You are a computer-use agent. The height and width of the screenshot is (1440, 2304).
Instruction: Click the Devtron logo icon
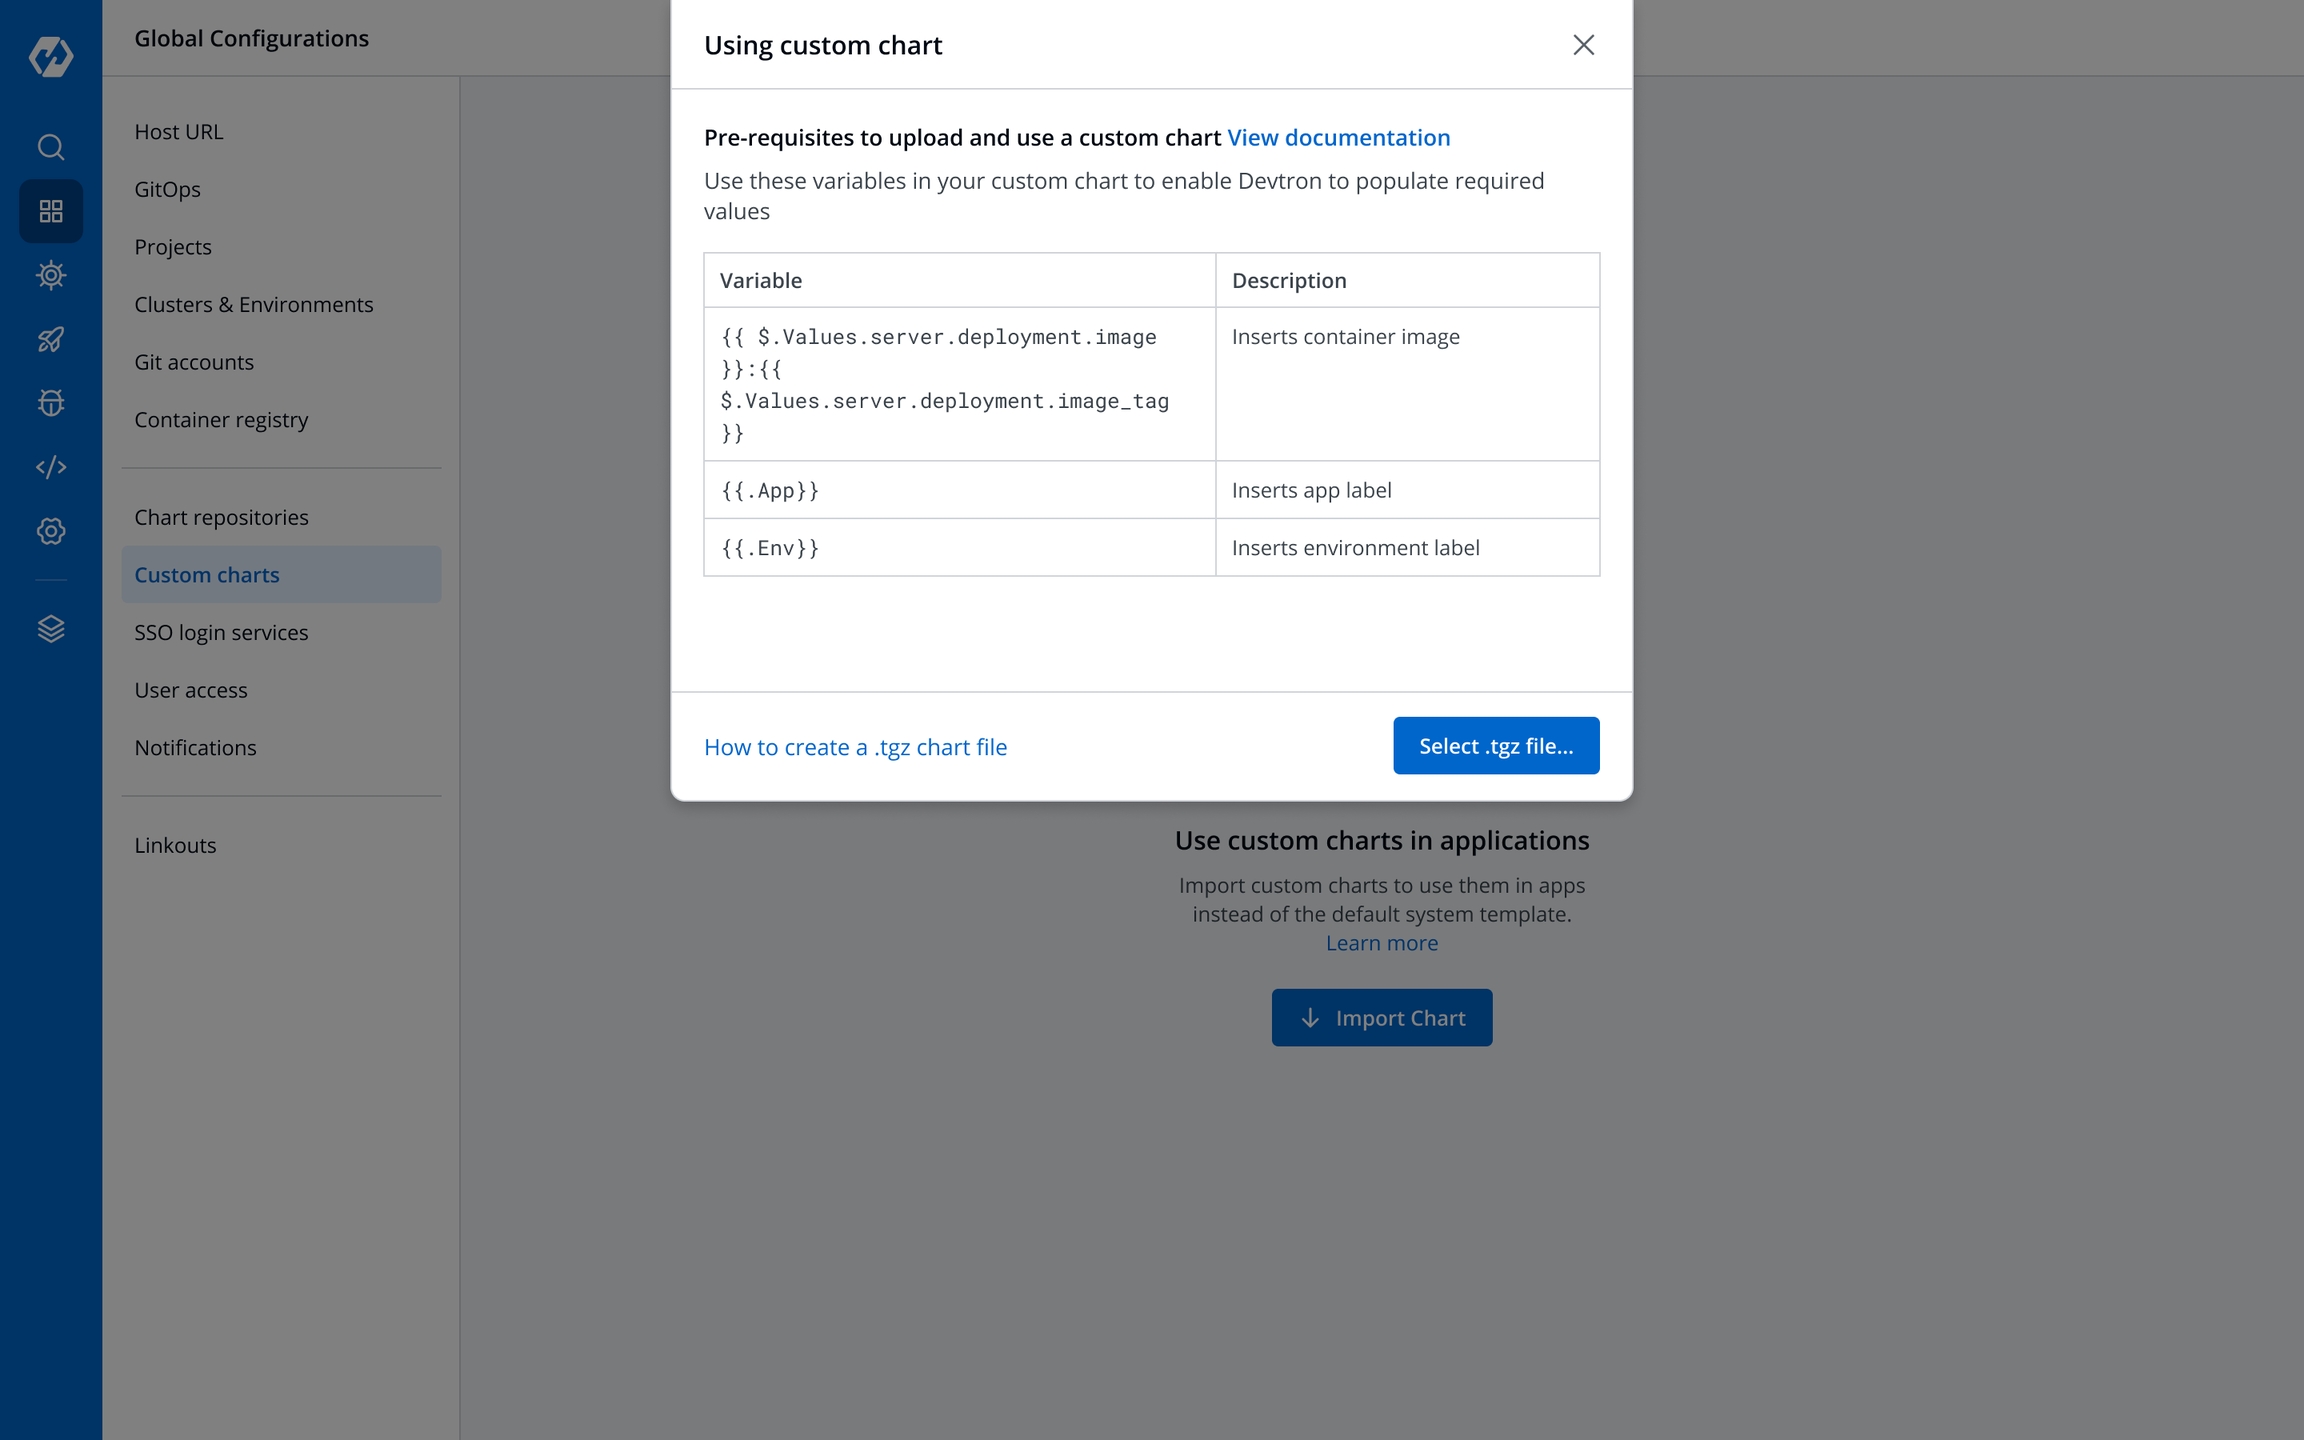click(51, 56)
